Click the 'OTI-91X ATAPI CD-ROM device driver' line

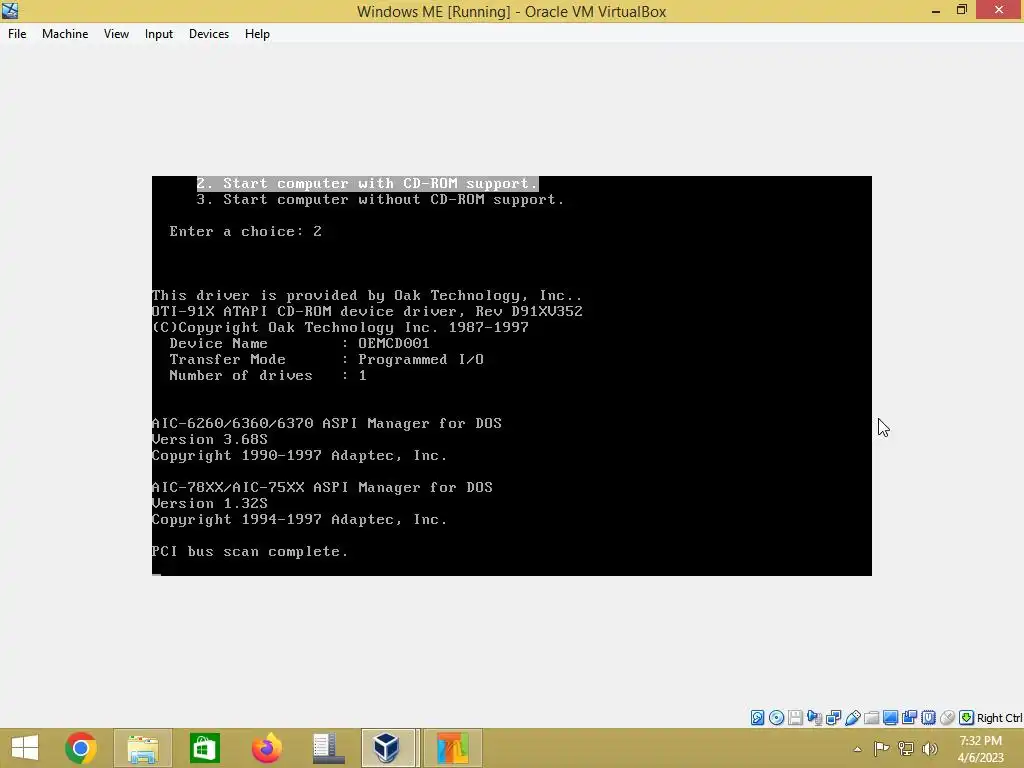[x=367, y=312]
